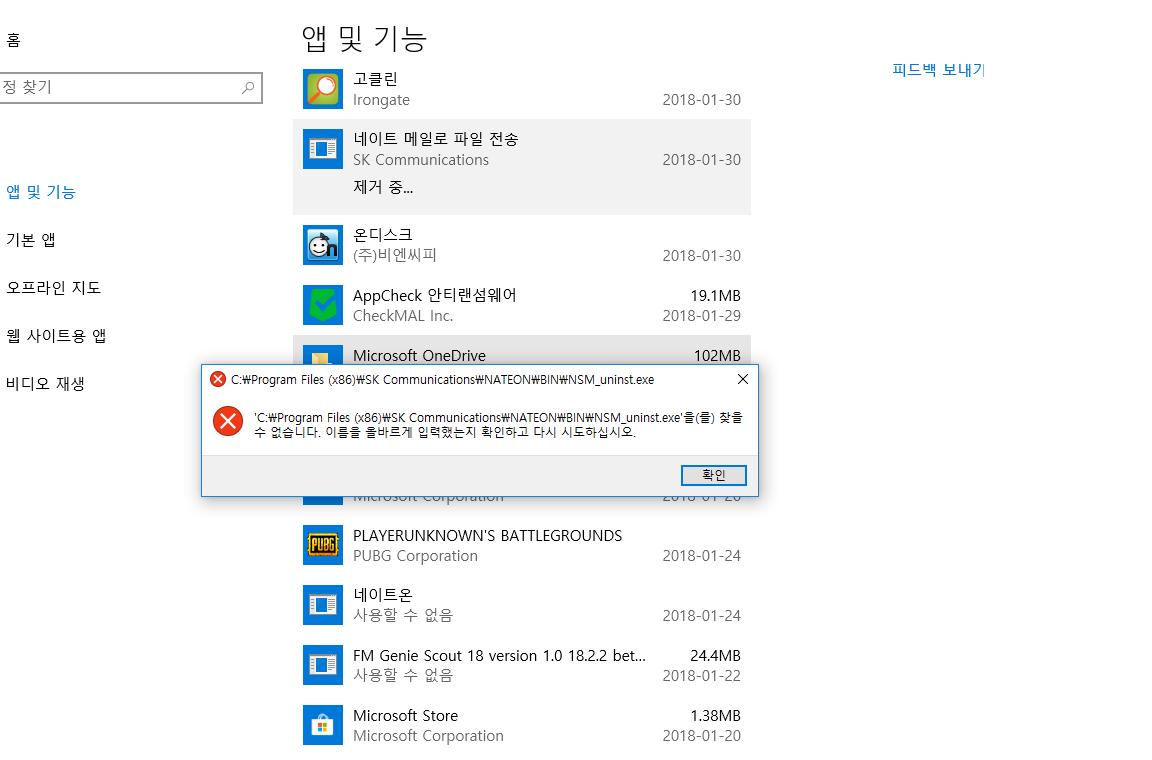Select the Microsoft OneDrive entry
The height and width of the screenshot is (760, 1152).
click(522, 351)
